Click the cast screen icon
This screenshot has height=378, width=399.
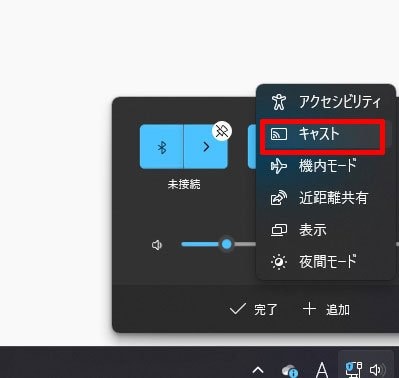[279, 134]
